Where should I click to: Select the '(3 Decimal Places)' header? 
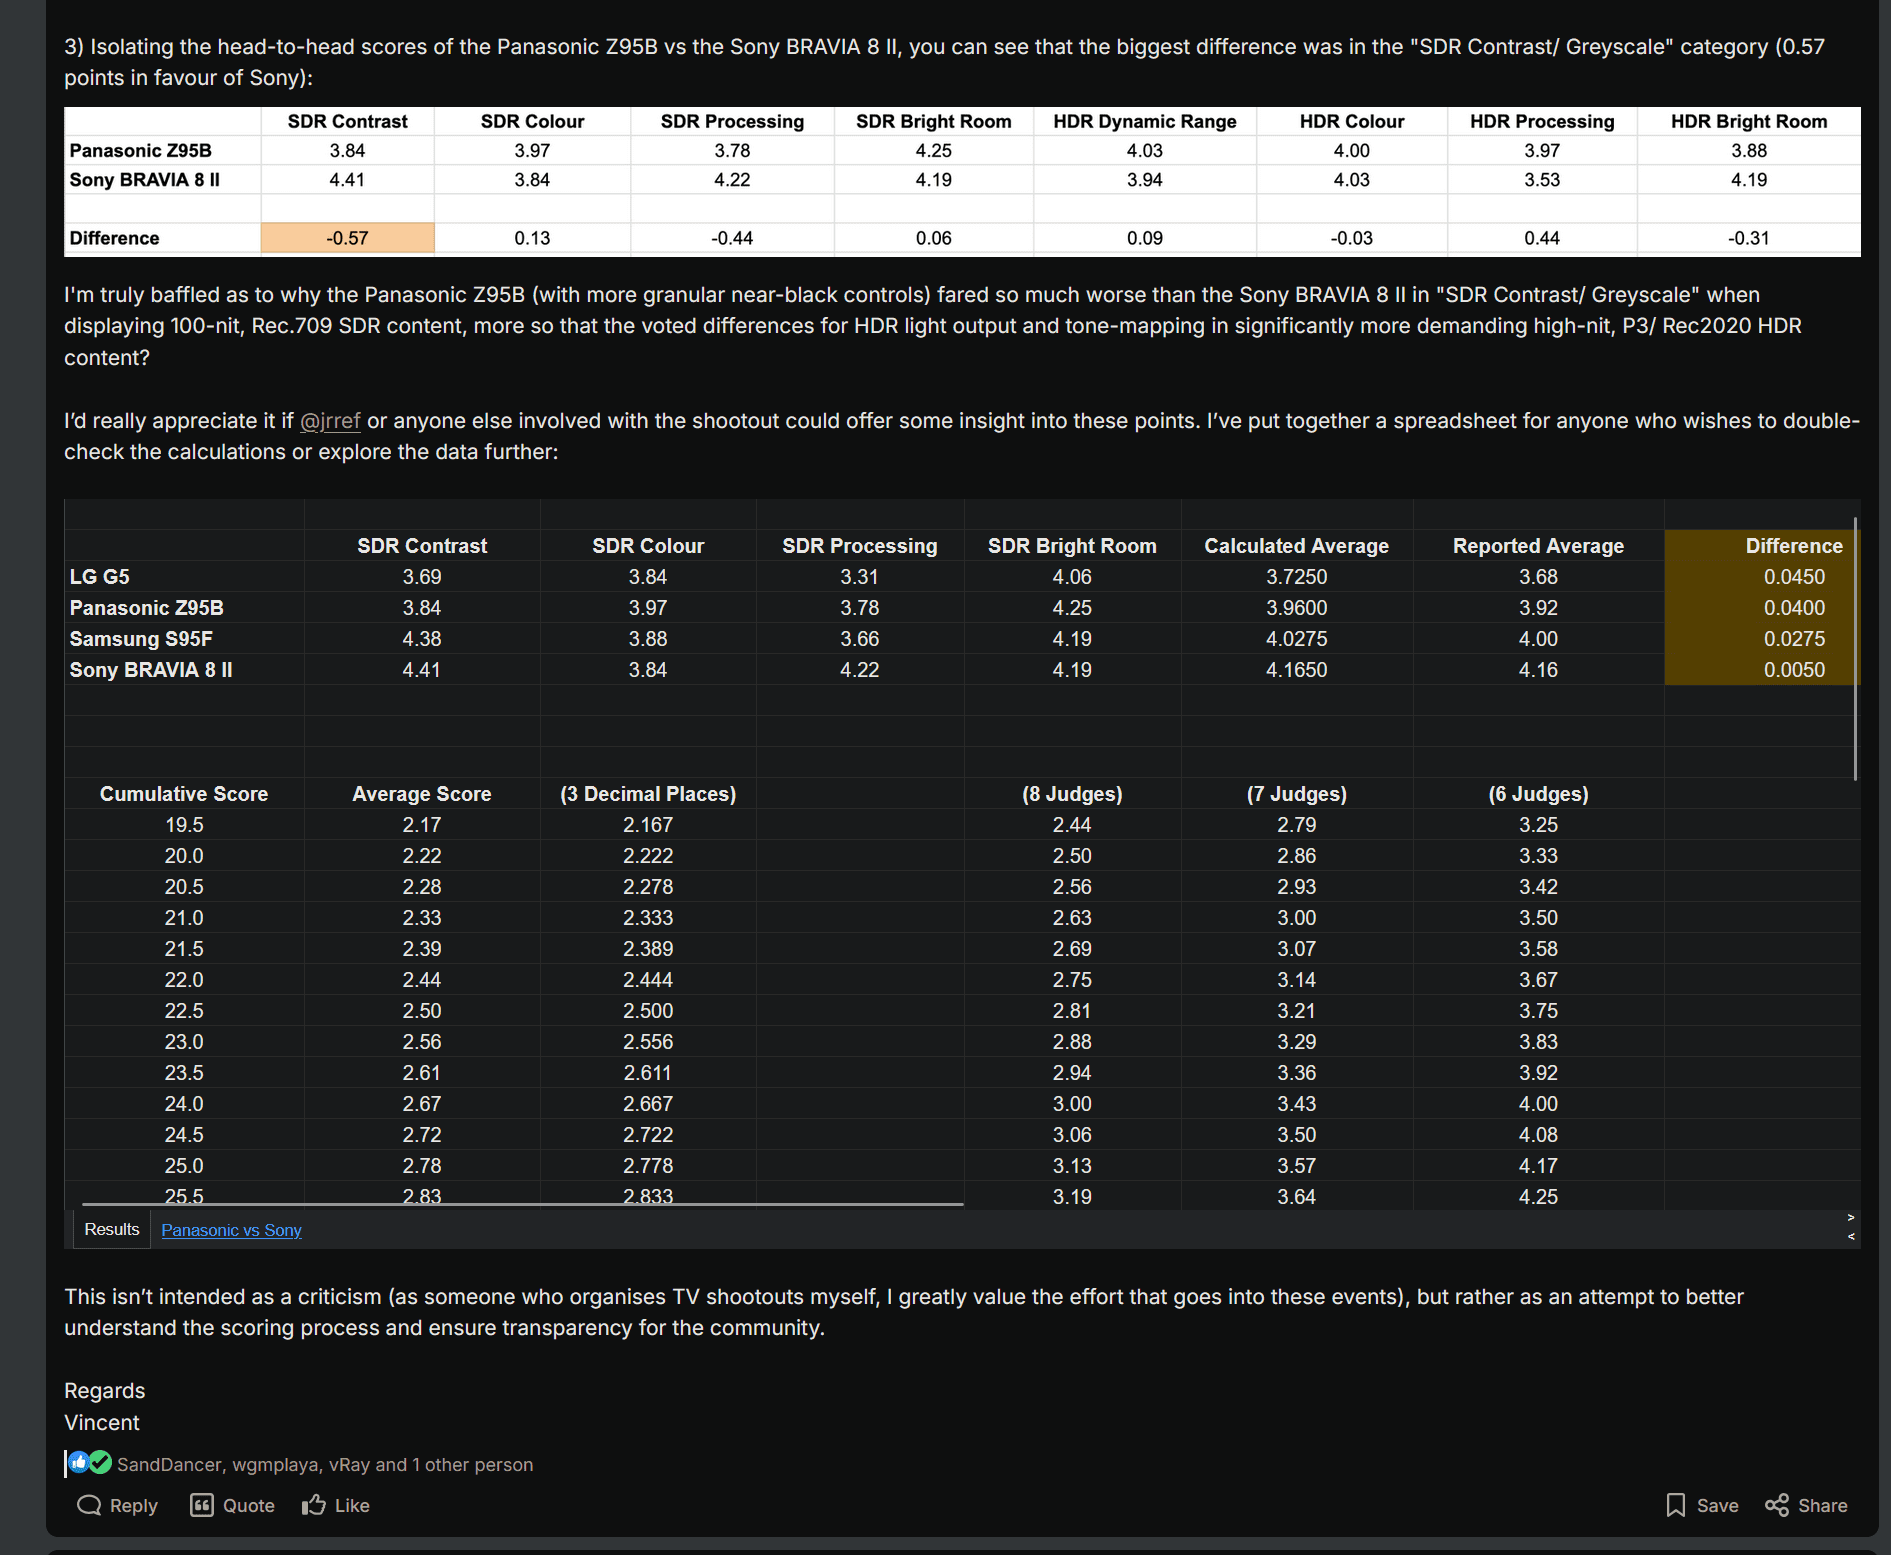(x=648, y=794)
